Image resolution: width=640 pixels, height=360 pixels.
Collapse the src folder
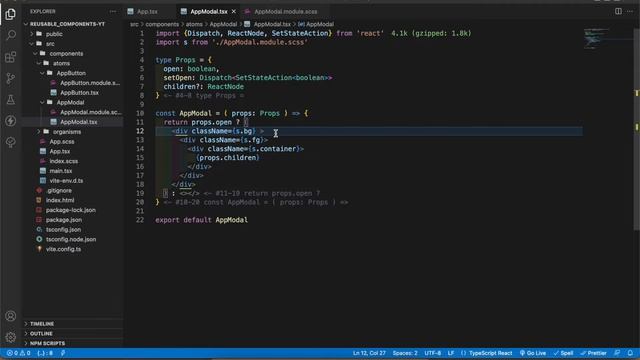pyautogui.click(x=50, y=44)
